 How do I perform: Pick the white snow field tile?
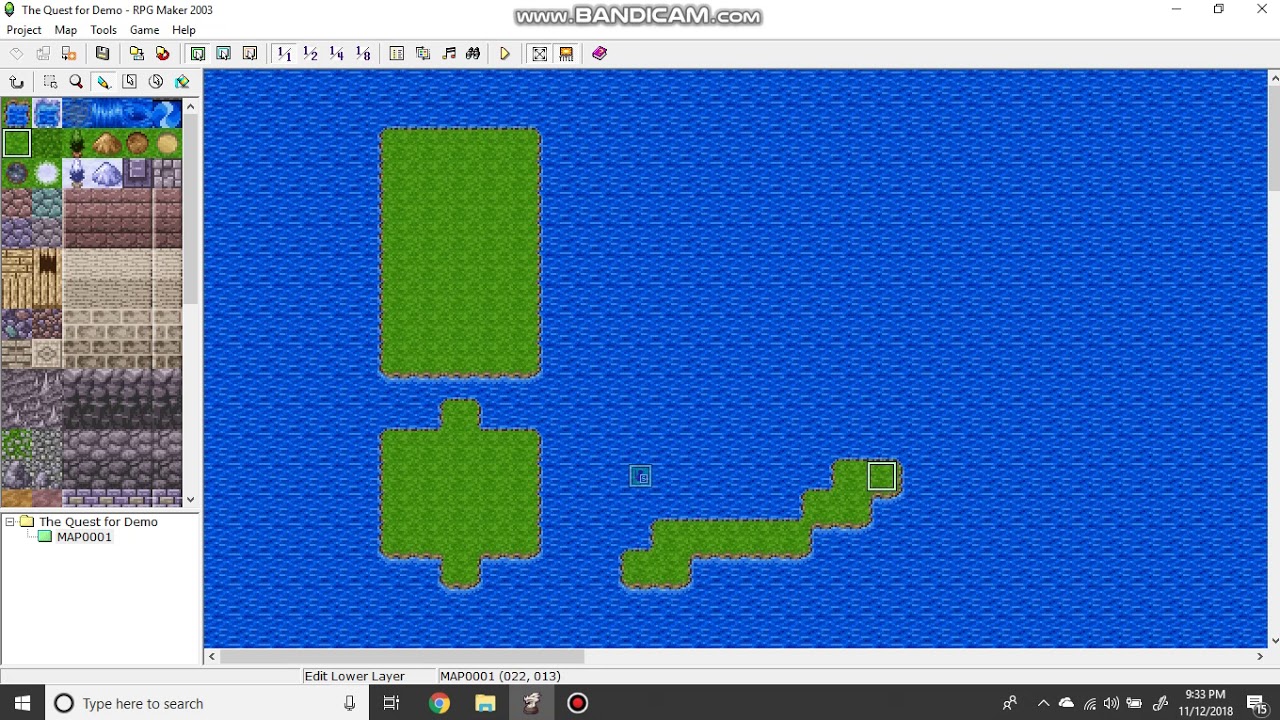[47, 174]
